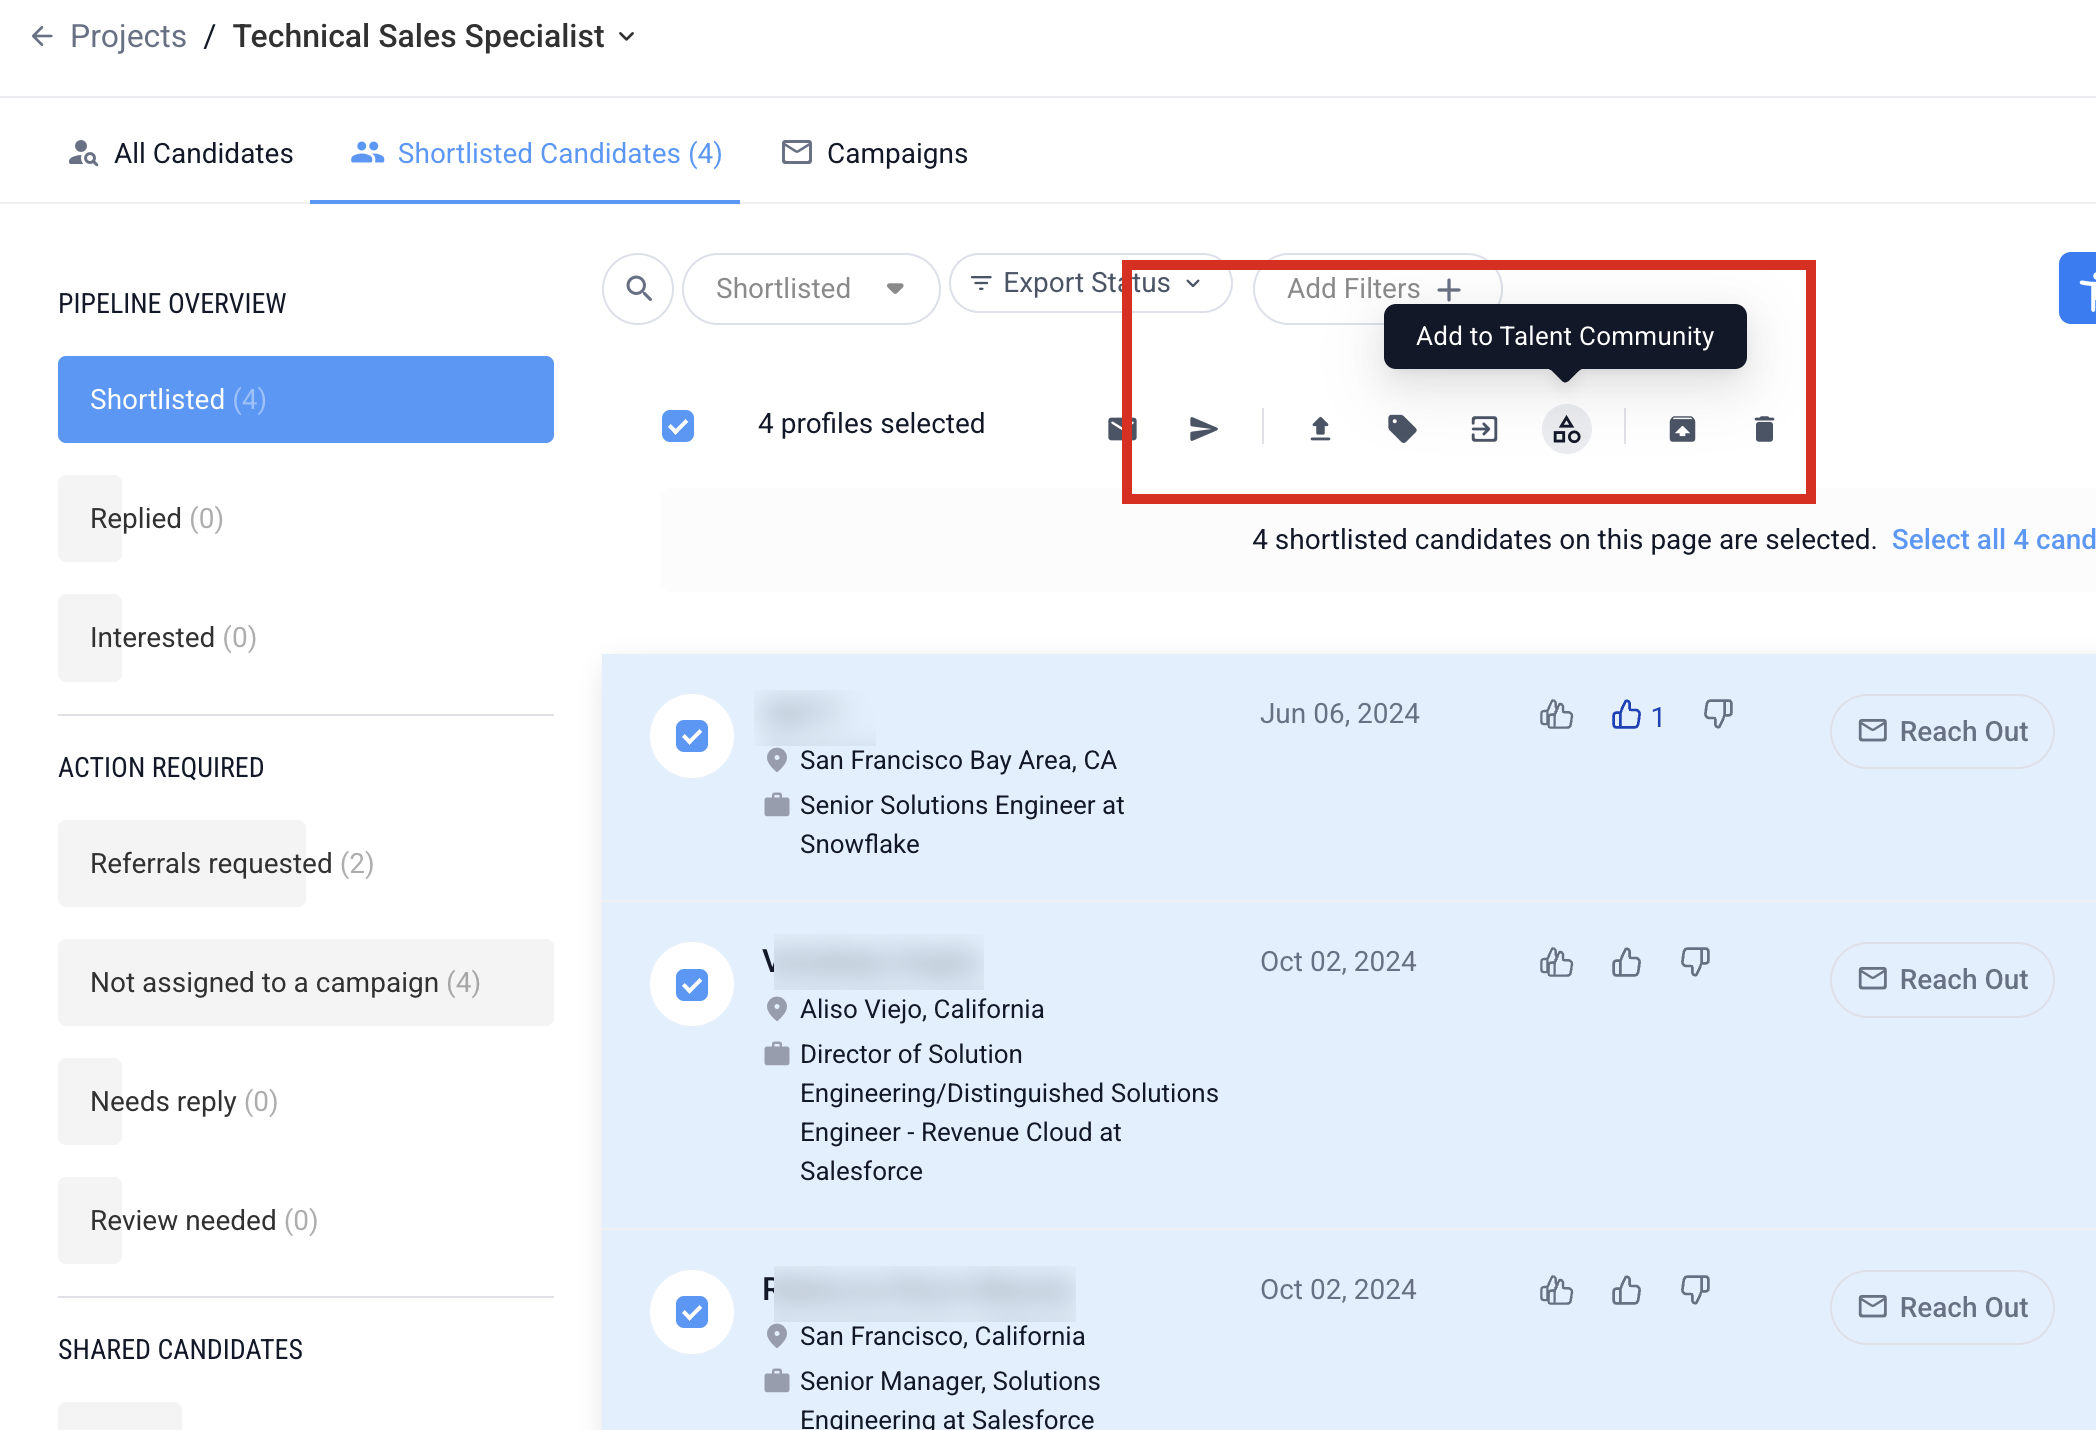Click the upload arrow icon in bulk actions
This screenshot has height=1430, width=2096.
coord(1320,429)
